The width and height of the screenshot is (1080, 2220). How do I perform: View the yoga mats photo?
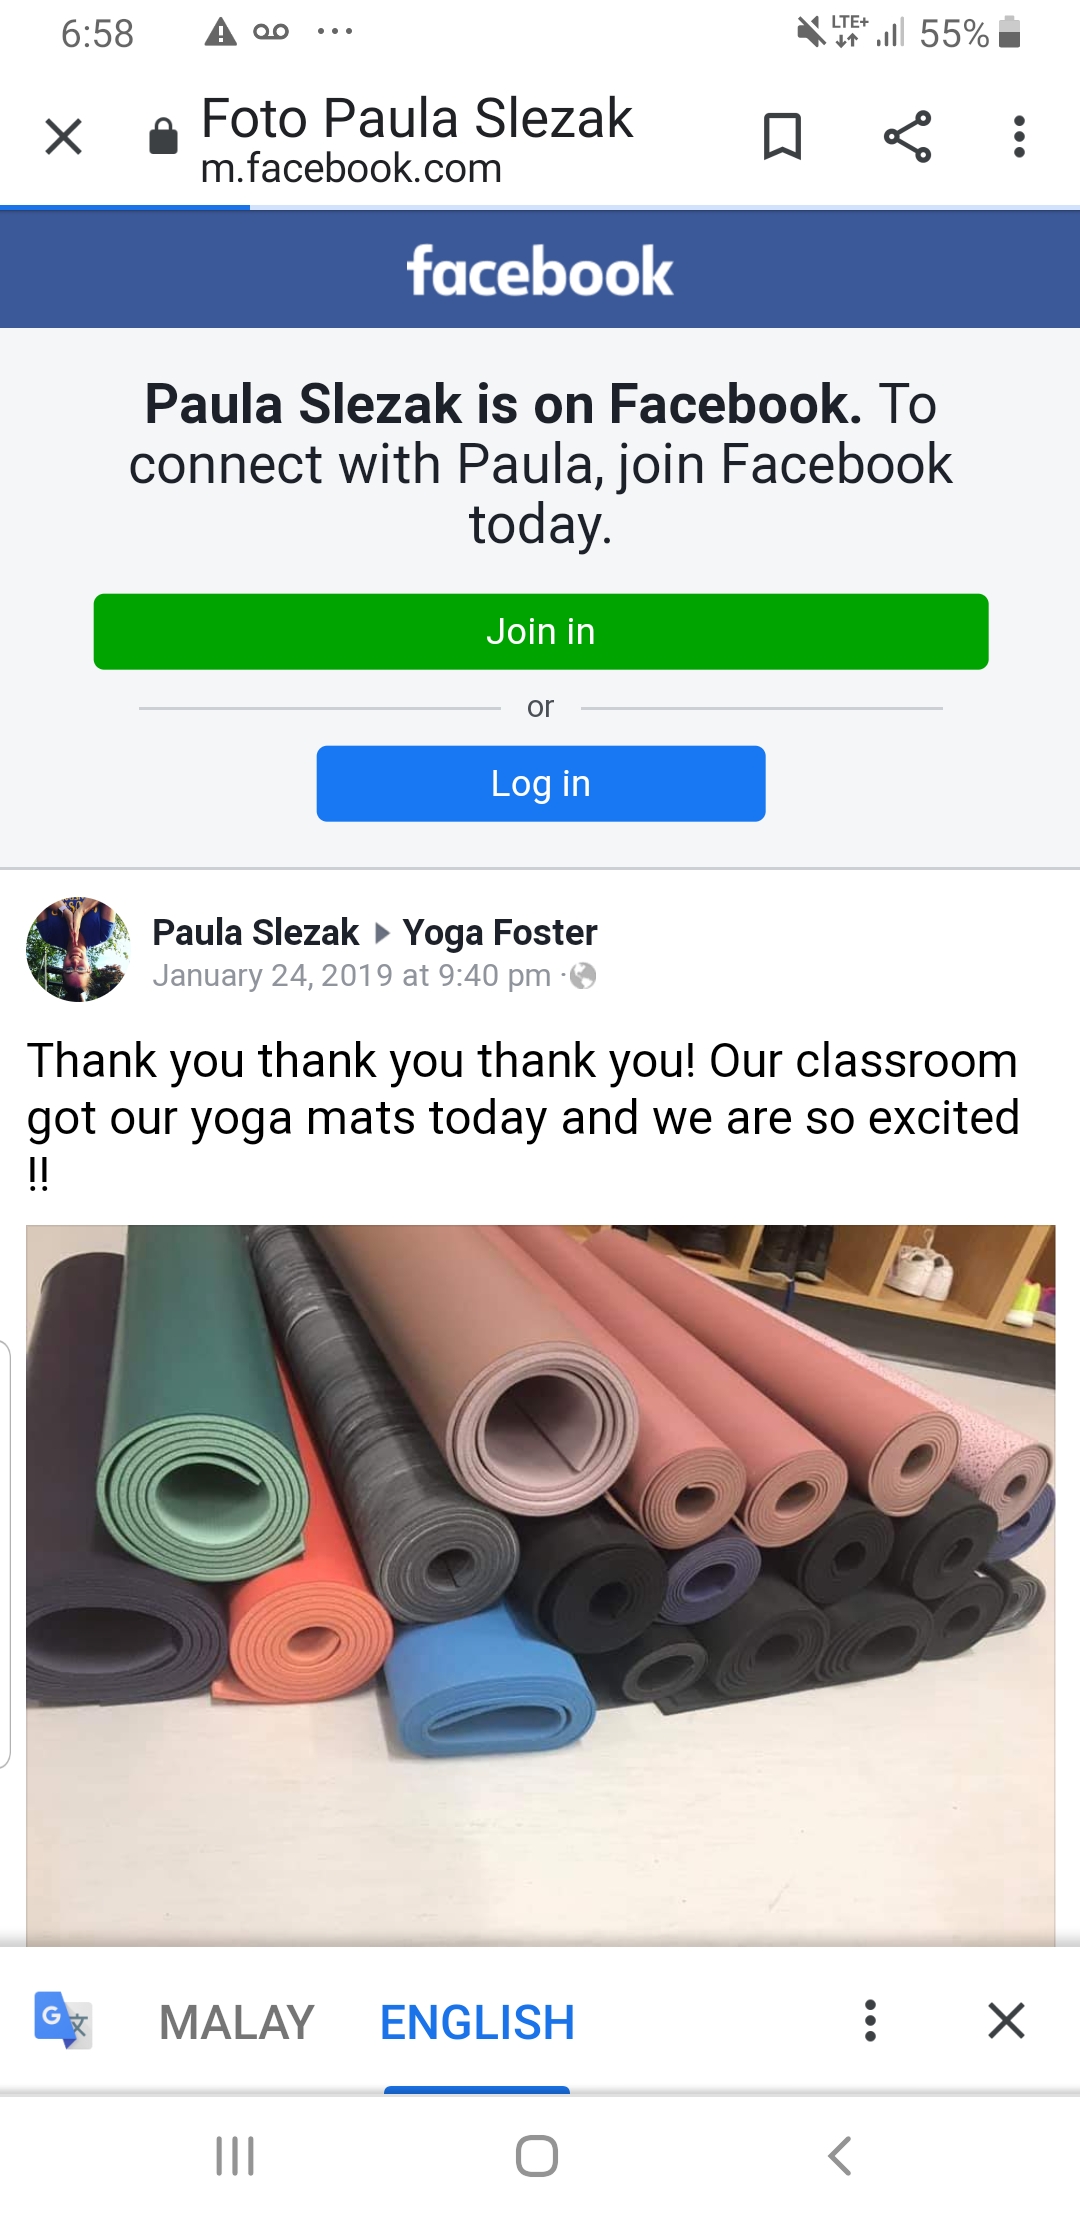(540, 1585)
